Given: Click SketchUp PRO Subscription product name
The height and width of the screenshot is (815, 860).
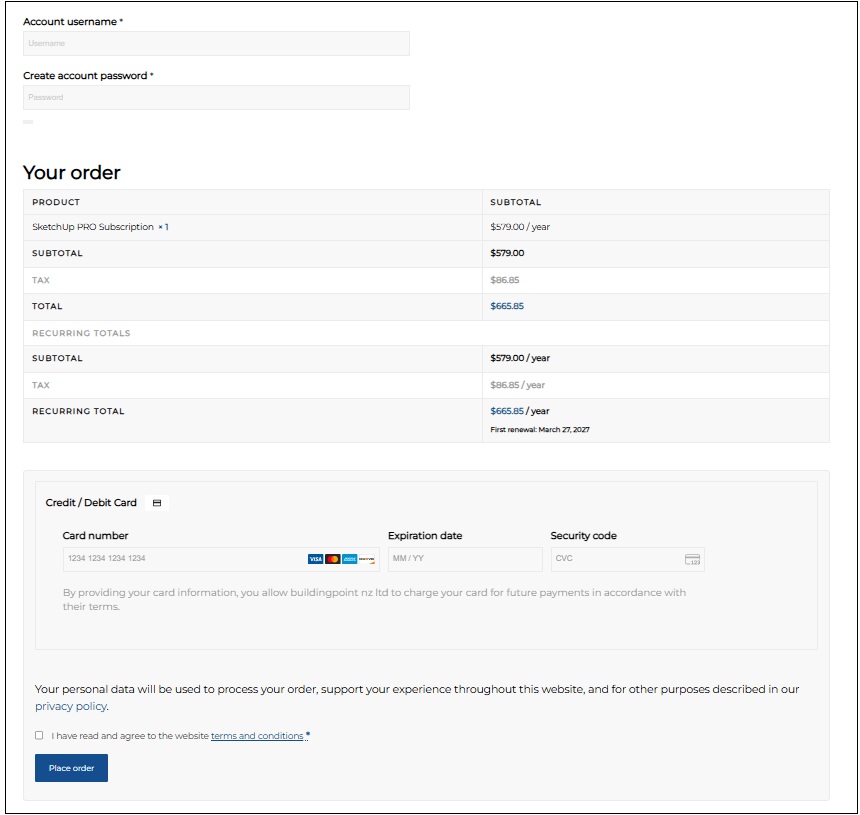Looking at the screenshot, I should [93, 227].
